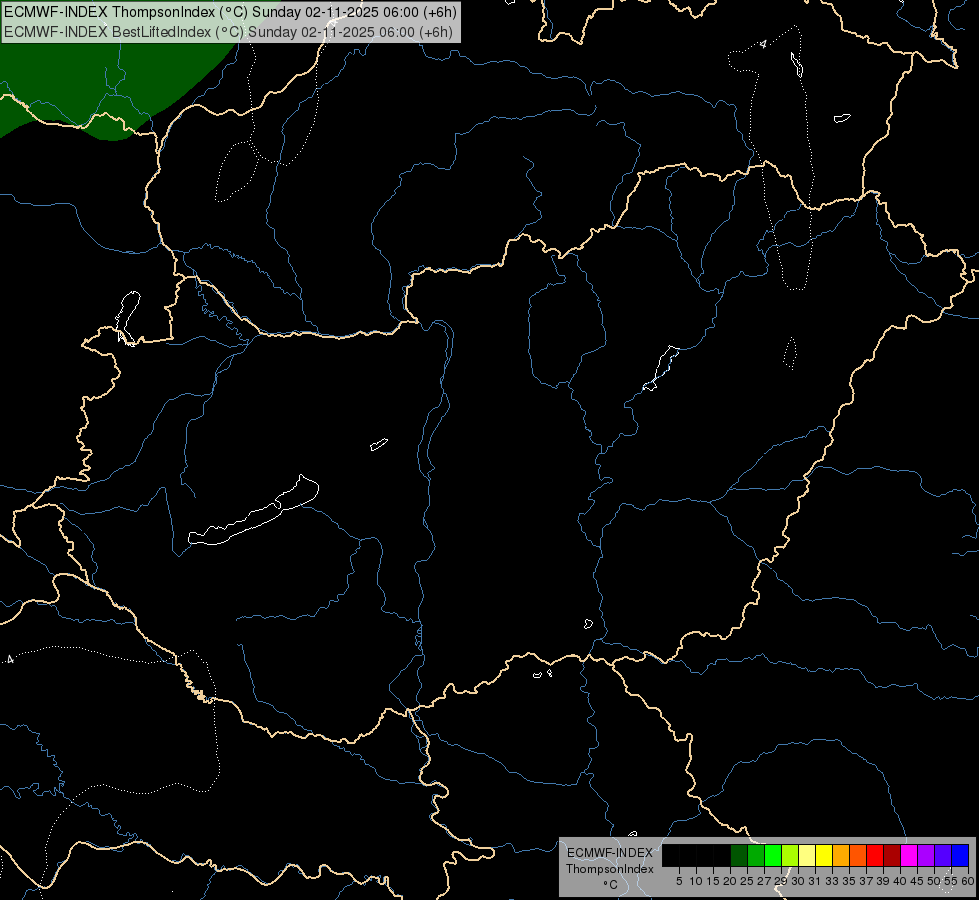Click the BestLiftedIndex title line at top
Image resolution: width=979 pixels, height=900 pixels.
228,32
